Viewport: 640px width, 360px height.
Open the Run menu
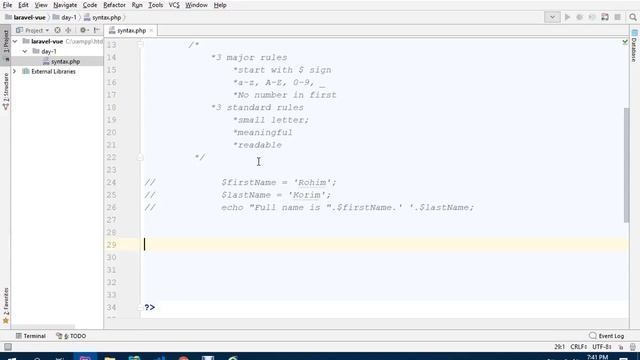[137, 5]
